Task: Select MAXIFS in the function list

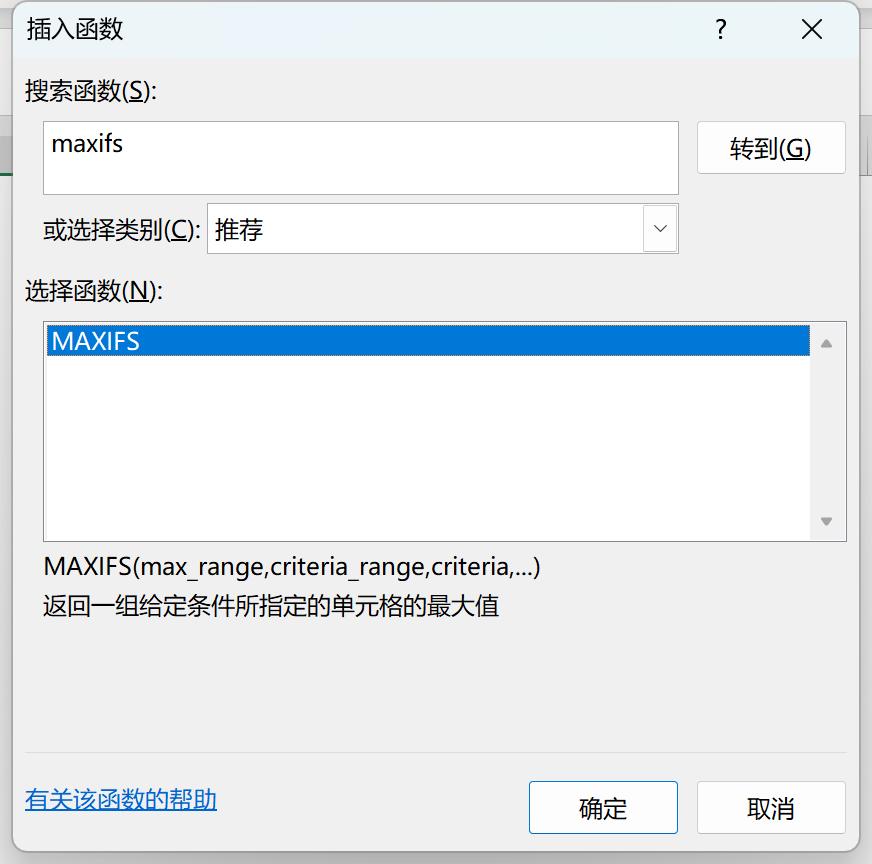Action: click(428, 340)
